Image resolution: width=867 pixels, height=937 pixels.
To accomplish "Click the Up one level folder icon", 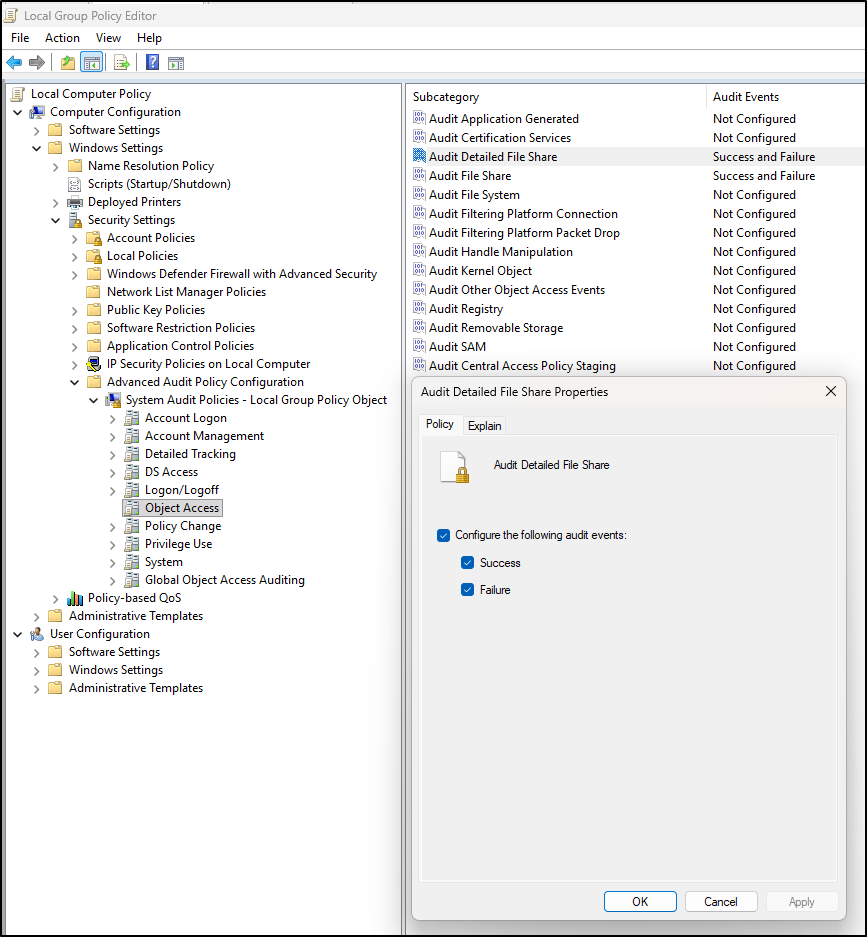I will coord(68,62).
